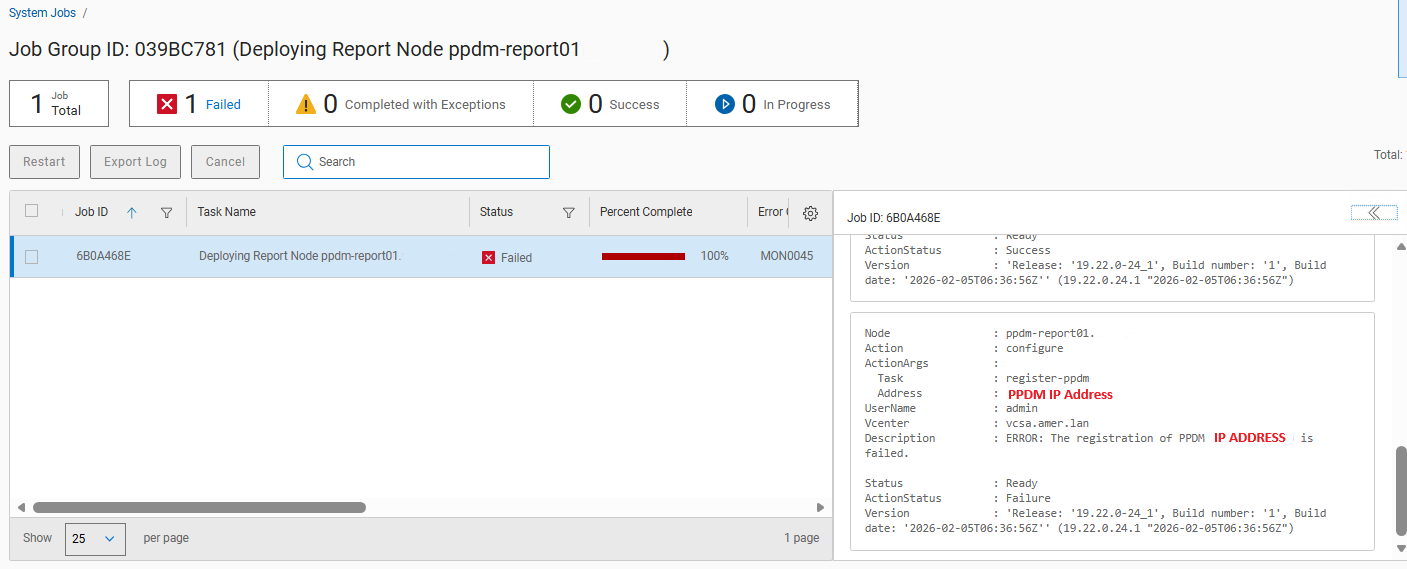Go back via System Jobs breadcrumb
The image size is (1407, 569).
42,12
